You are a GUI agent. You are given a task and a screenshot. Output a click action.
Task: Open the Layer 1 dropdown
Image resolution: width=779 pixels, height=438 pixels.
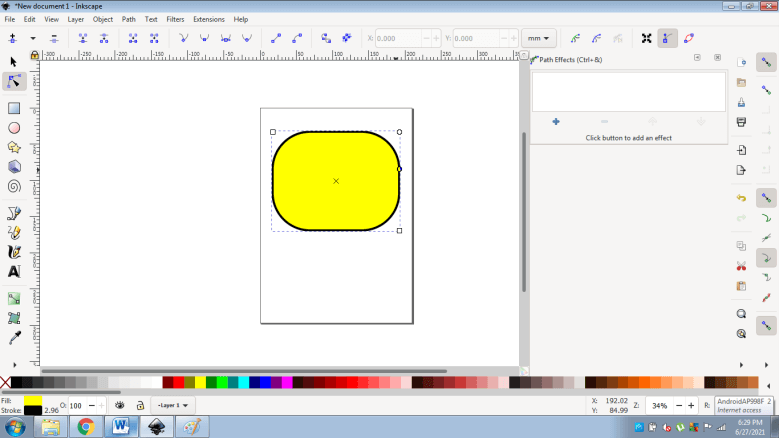click(x=172, y=405)
